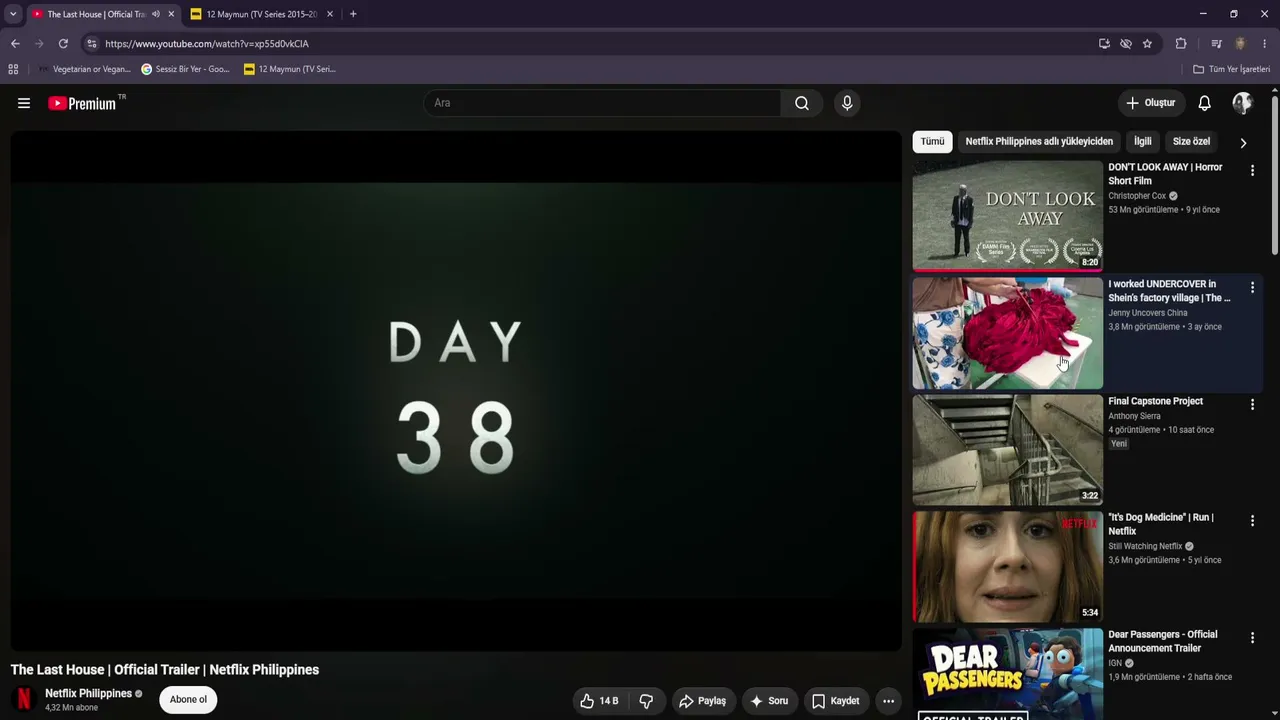Share the video with Paylaş
The height and width of the screenshot is (720, 1280).
[702, 701]
